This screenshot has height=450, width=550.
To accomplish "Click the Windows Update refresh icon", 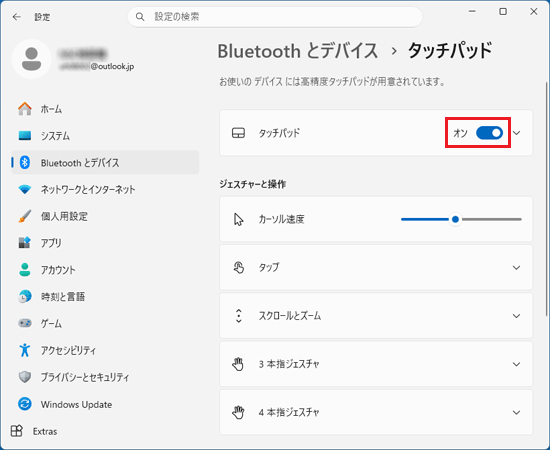I will click(x=25, y=404).
